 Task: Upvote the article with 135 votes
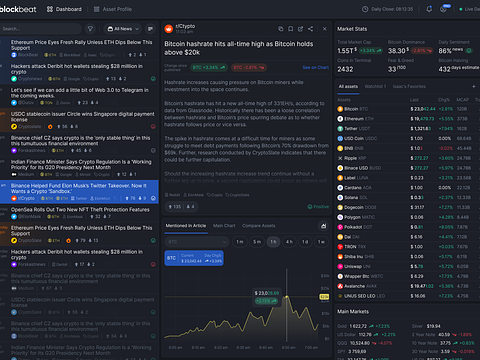pyautogui.click(x=174, y=207)
